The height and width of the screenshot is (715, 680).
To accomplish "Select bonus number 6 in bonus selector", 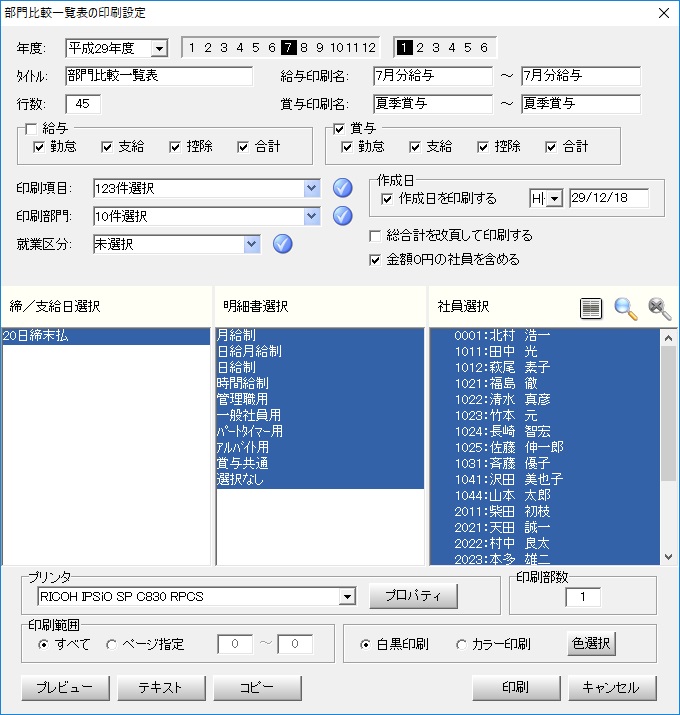I will tap(484, 47).
